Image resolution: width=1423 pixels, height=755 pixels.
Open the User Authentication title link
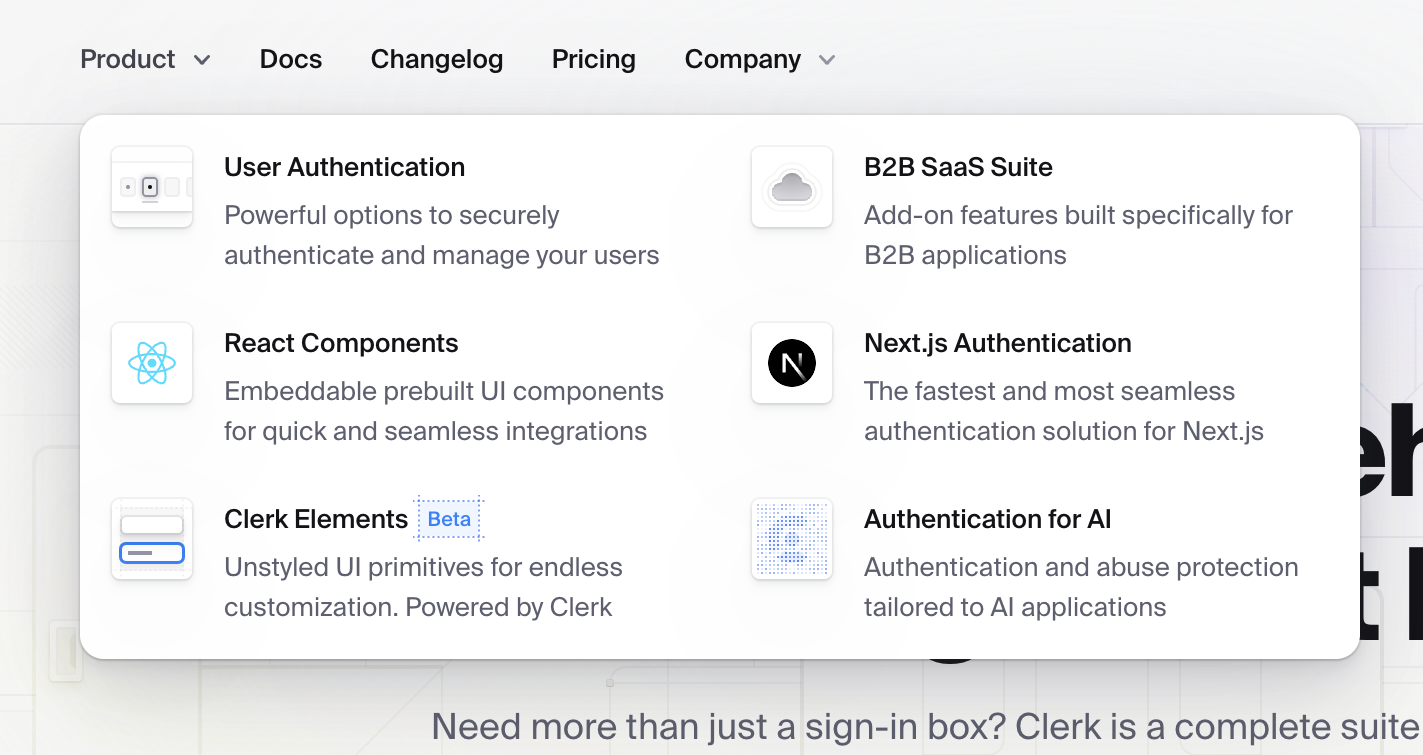click(x=345, y=167)
